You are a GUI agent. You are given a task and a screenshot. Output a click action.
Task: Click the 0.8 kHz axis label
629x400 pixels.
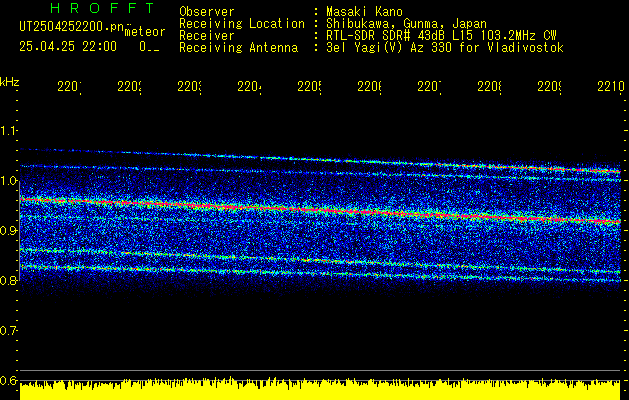[x=8, y=280]
